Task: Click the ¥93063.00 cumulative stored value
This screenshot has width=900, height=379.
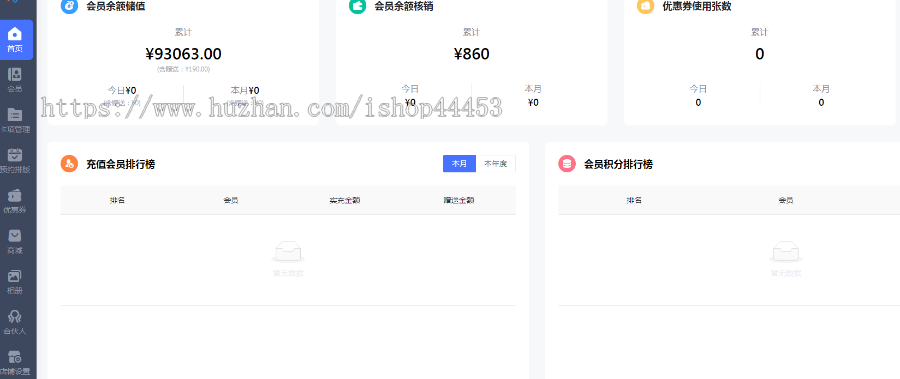Action: pos(184,54)
